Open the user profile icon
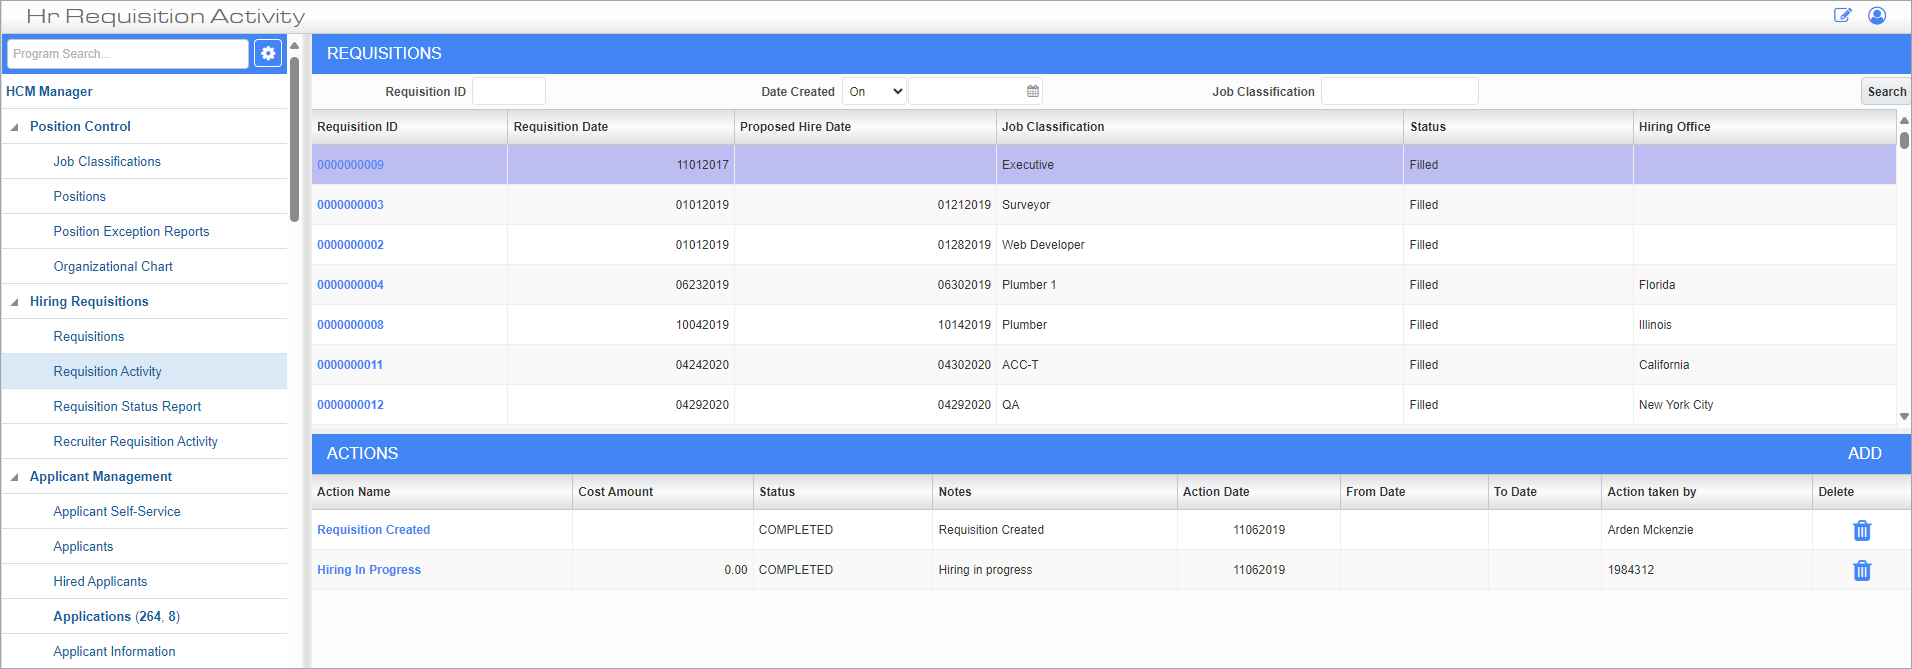The image size is (1912, 669). click(1877, 15)
